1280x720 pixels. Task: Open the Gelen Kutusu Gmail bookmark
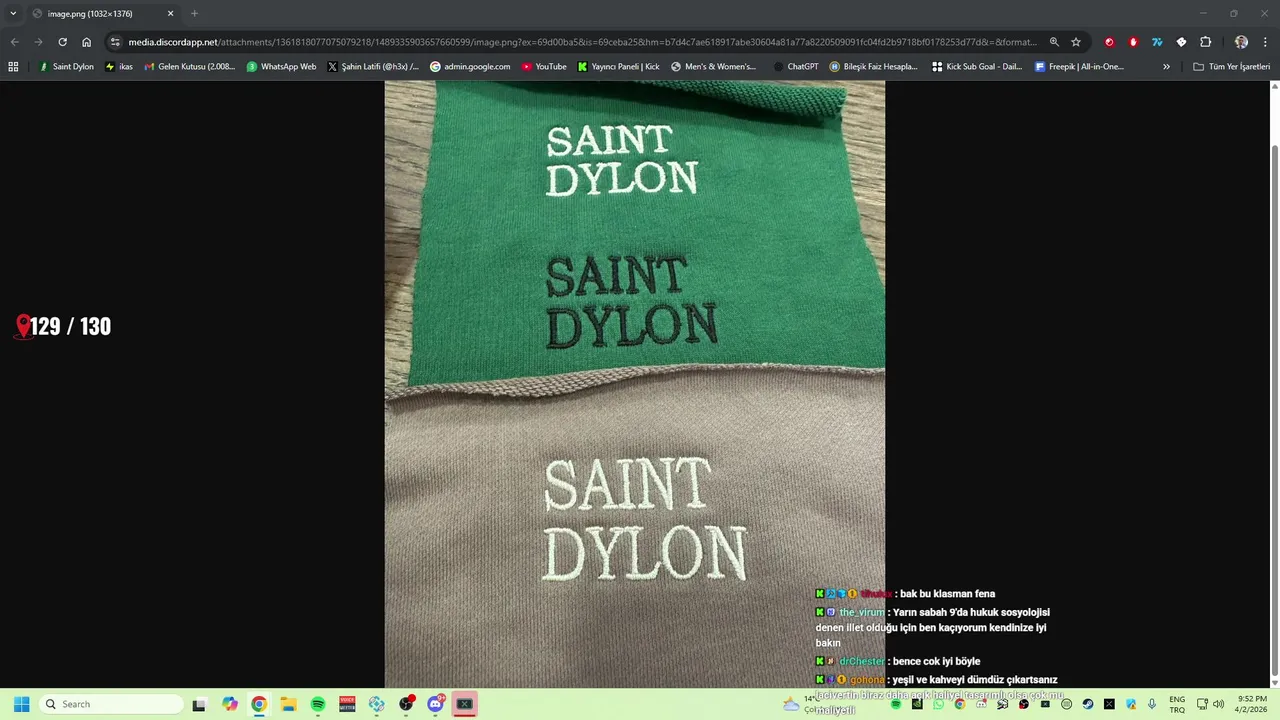[x=190, y=67]
